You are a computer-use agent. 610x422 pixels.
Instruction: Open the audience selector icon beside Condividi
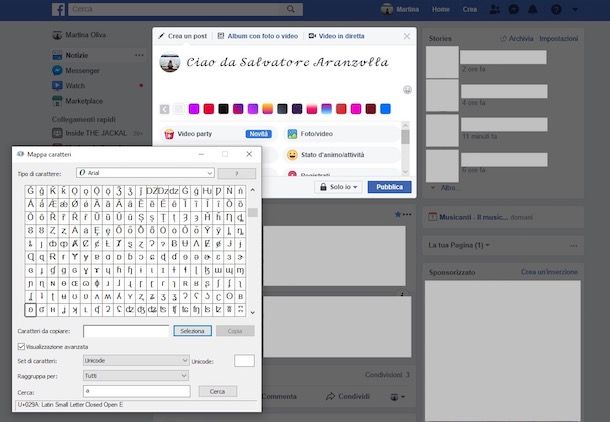click(398, 397)
